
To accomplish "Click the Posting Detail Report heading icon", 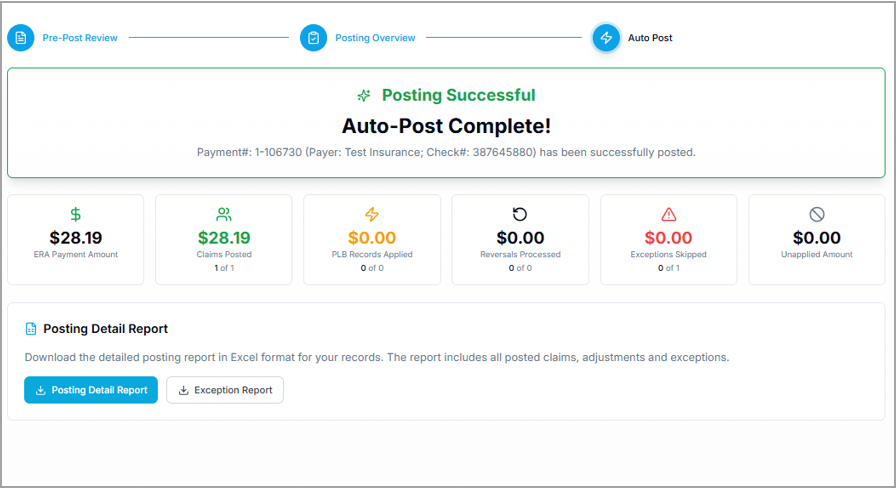I will [31, 329].
